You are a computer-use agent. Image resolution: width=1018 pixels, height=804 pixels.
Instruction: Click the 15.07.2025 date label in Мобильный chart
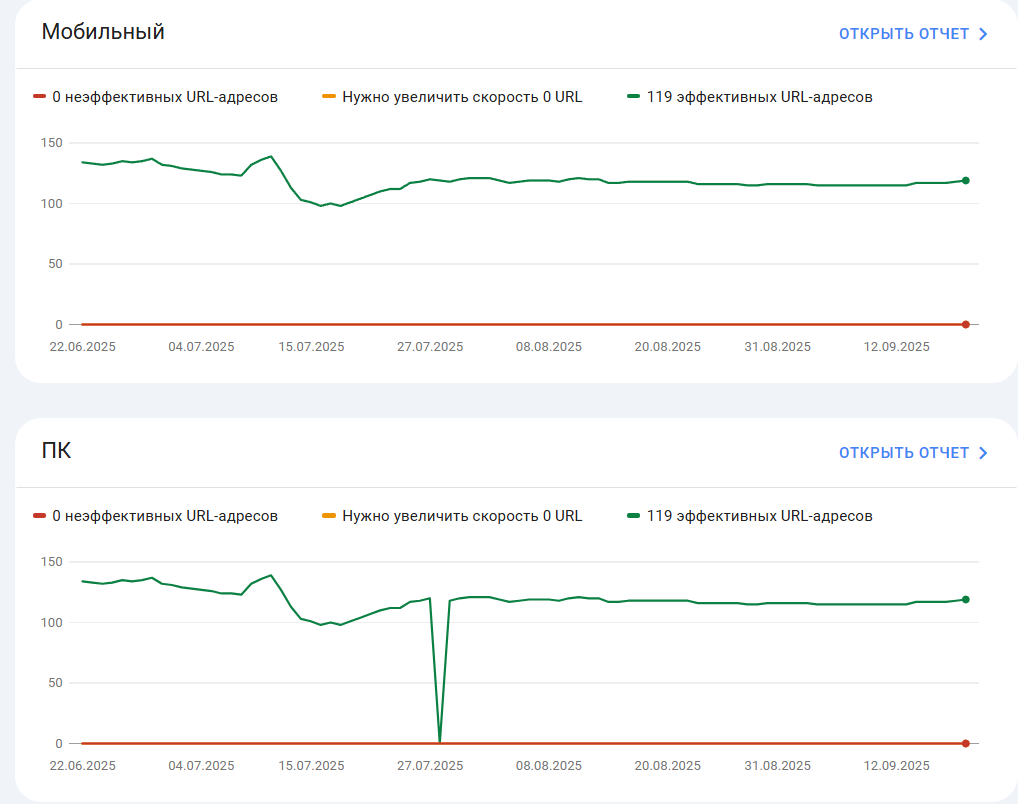[312, 347]
